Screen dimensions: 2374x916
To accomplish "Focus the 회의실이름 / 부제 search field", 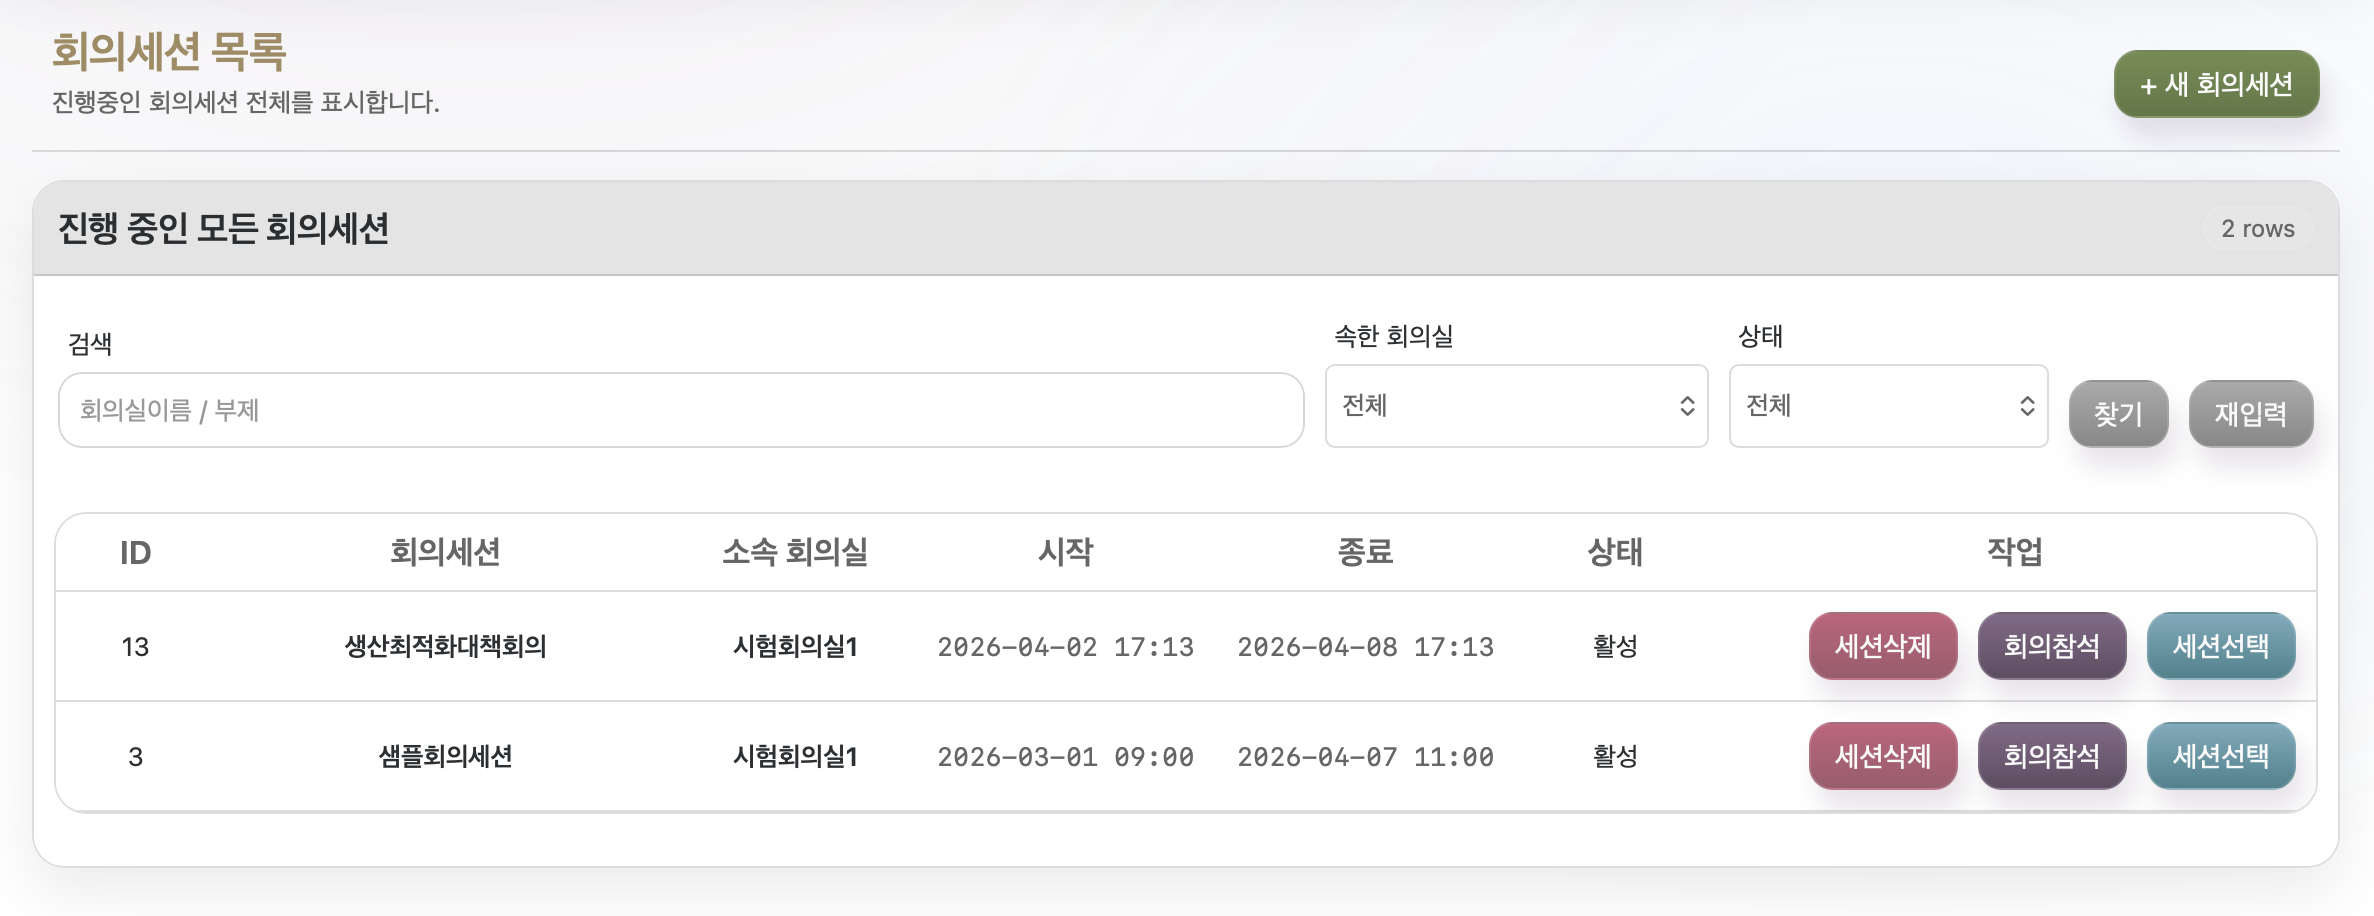I will [680, 410].
